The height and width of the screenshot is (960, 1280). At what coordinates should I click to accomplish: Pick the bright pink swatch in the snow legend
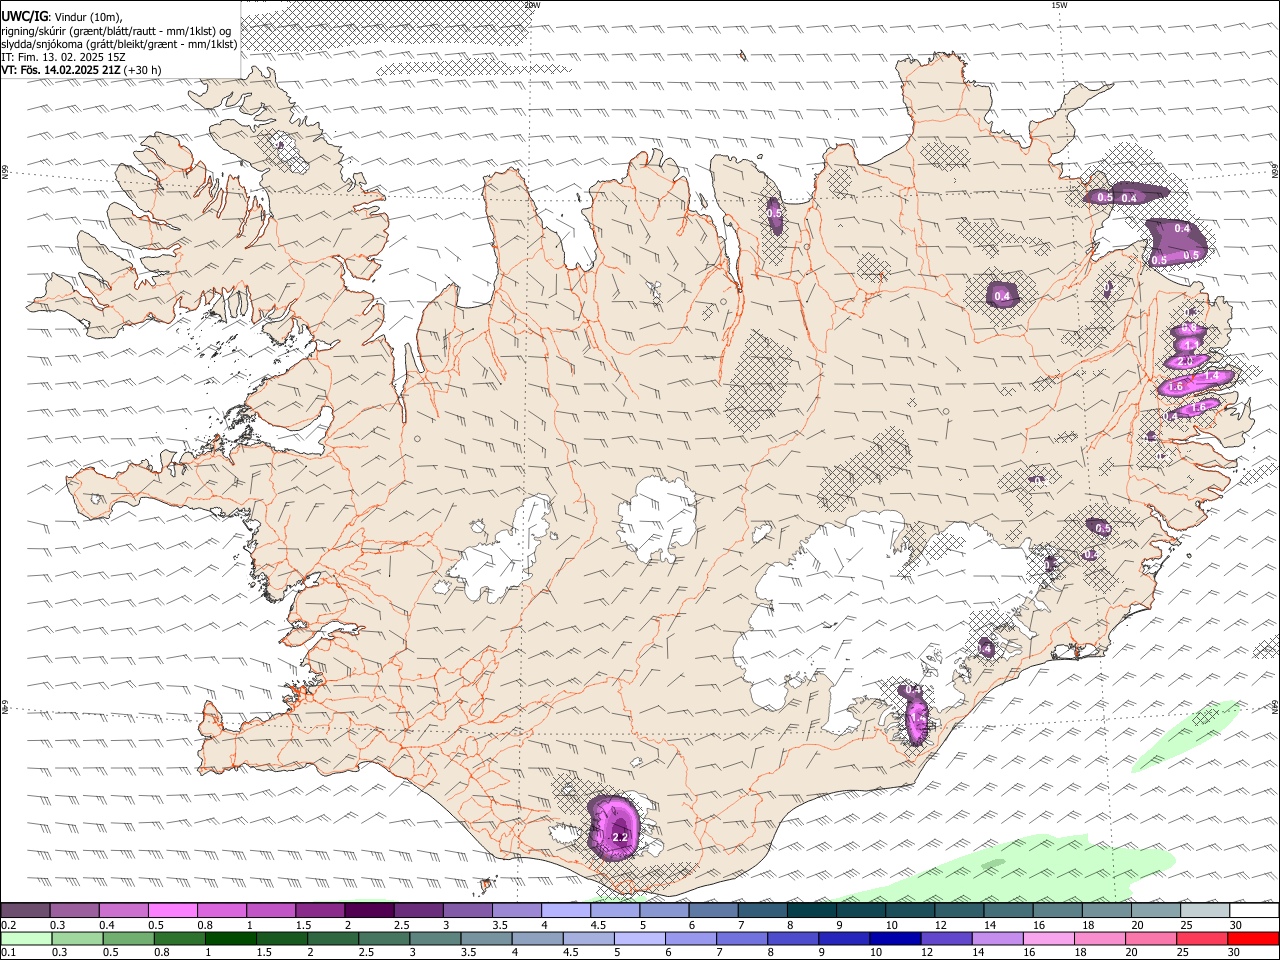(x=172, y=910)
